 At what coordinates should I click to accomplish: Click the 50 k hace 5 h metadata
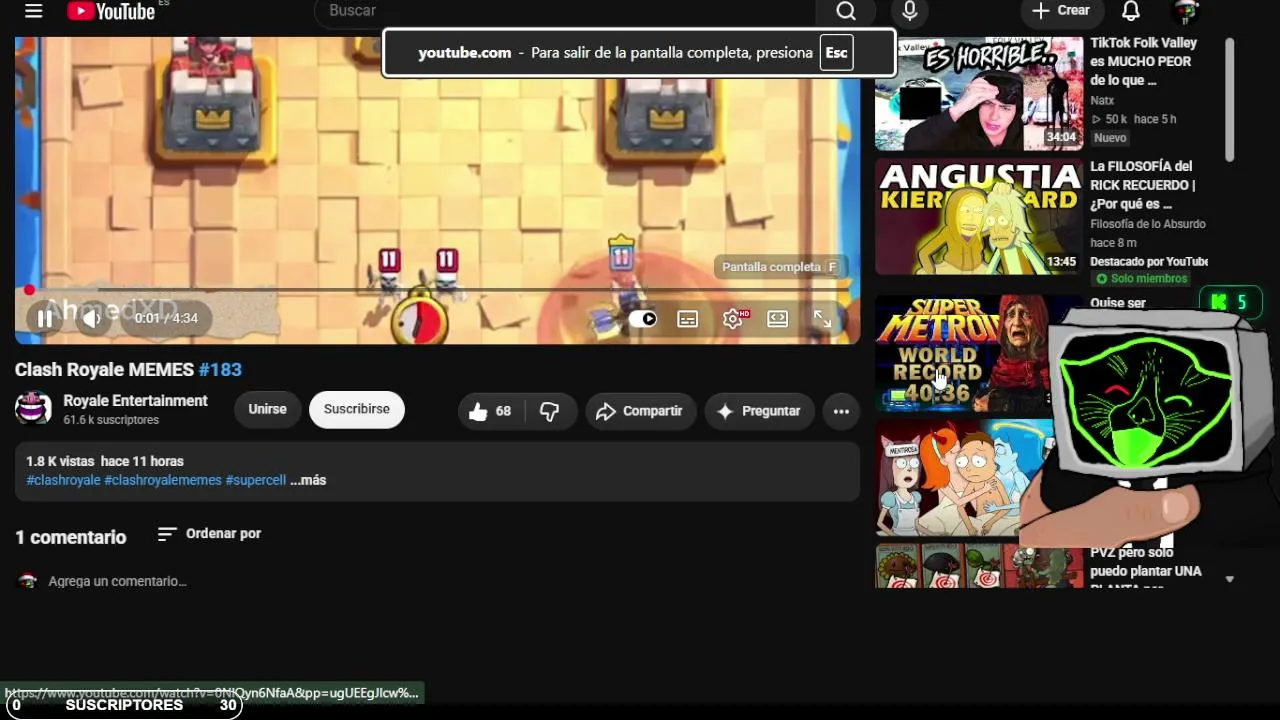pyautogui.click(x=1134, y=119)
